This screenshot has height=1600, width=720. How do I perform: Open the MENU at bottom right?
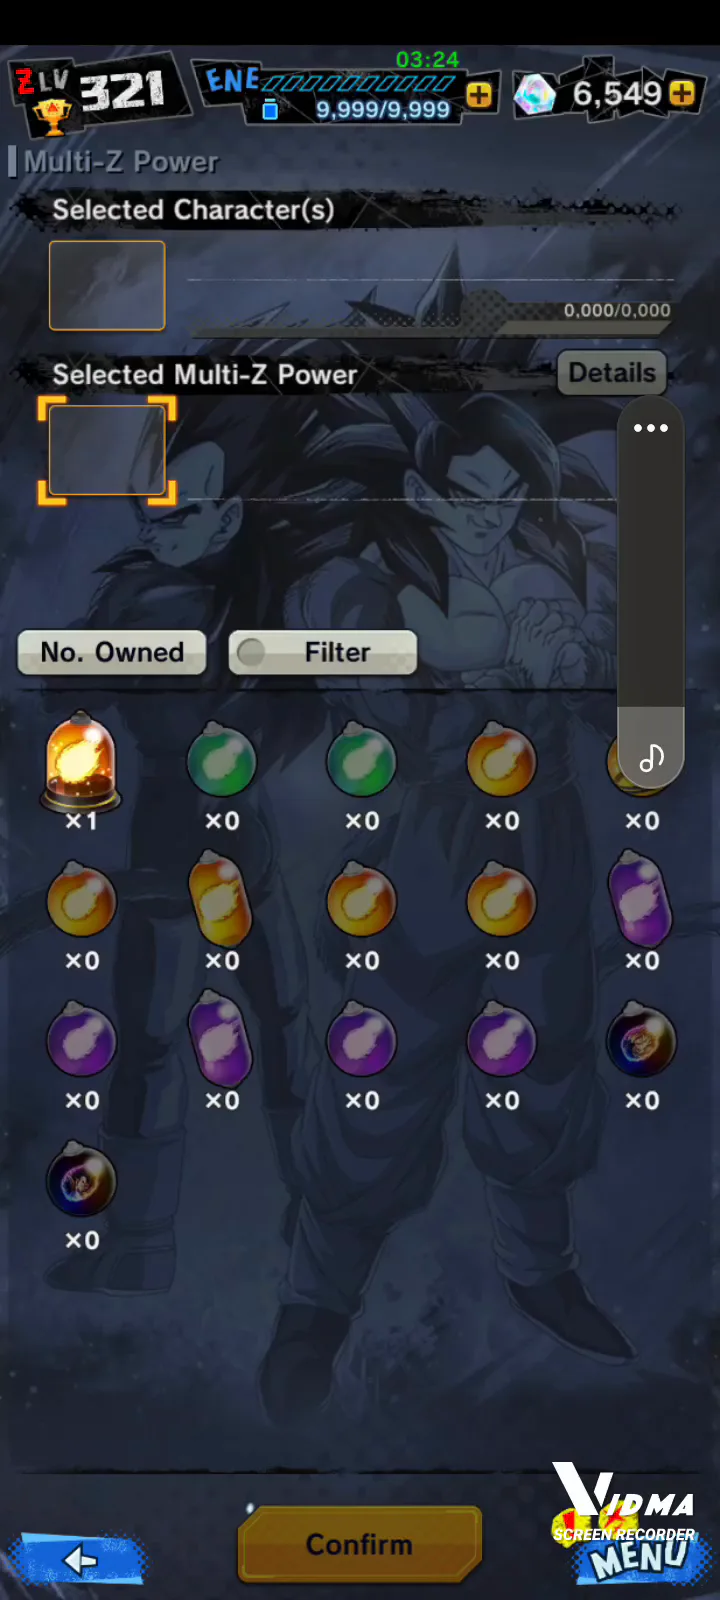640,1558
